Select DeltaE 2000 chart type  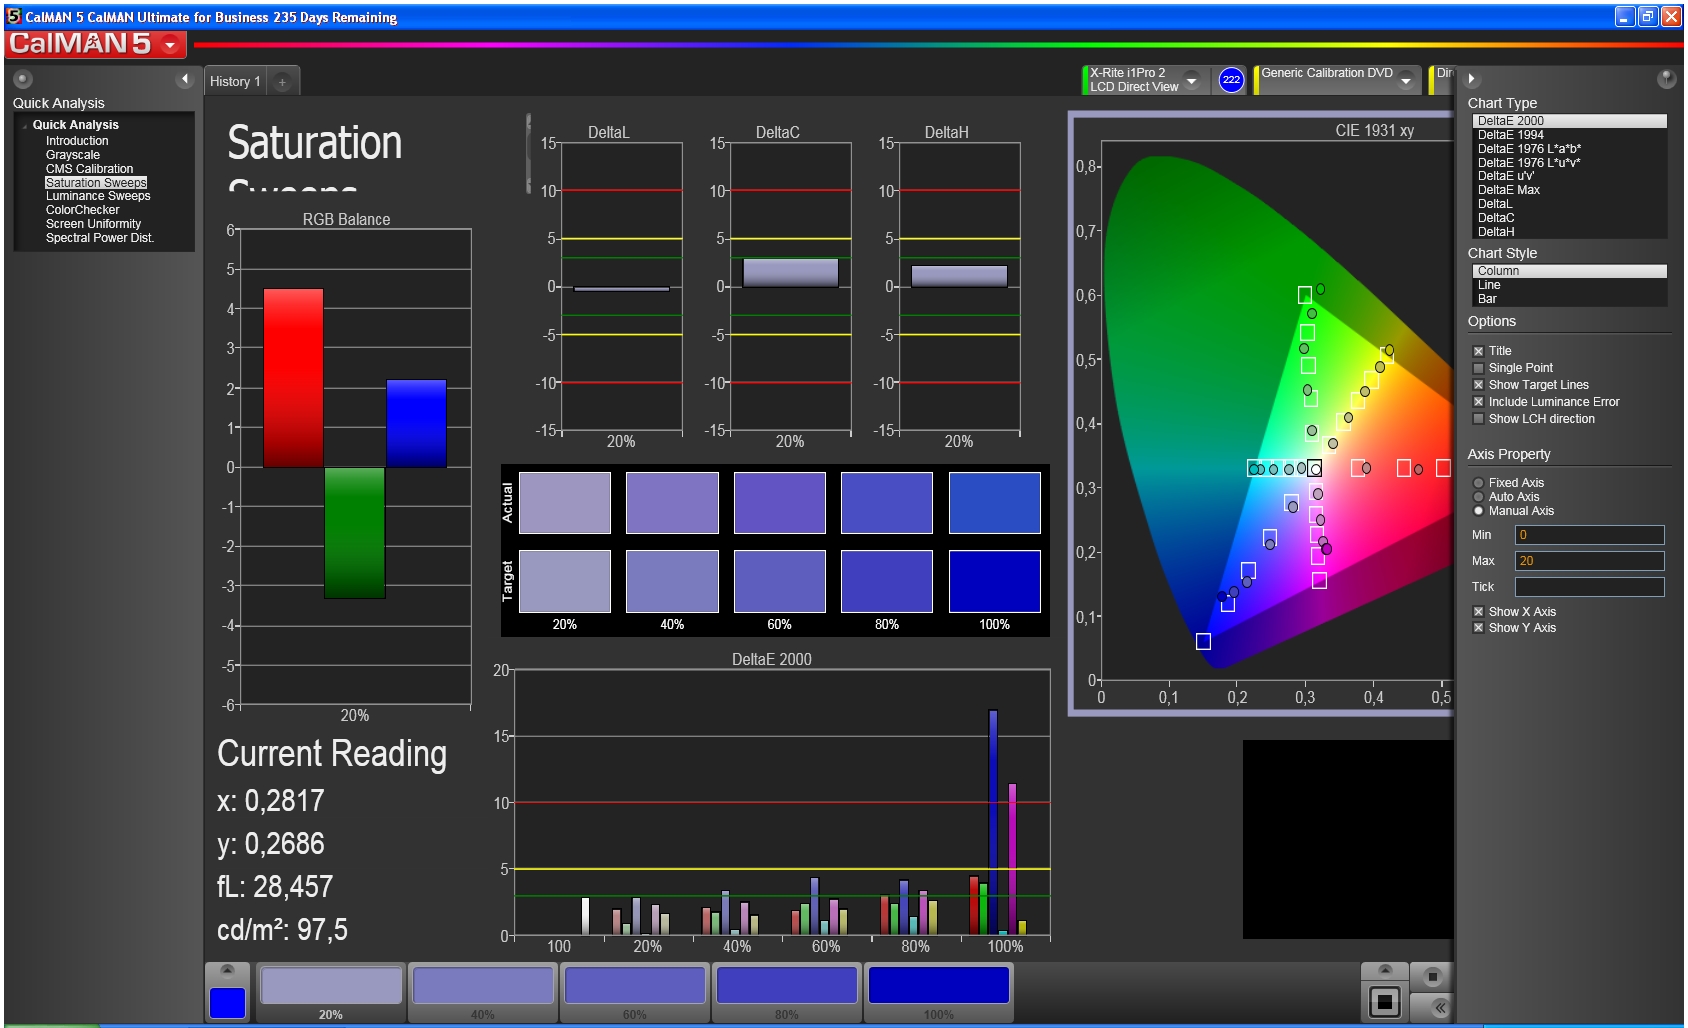coord(1569,121)
